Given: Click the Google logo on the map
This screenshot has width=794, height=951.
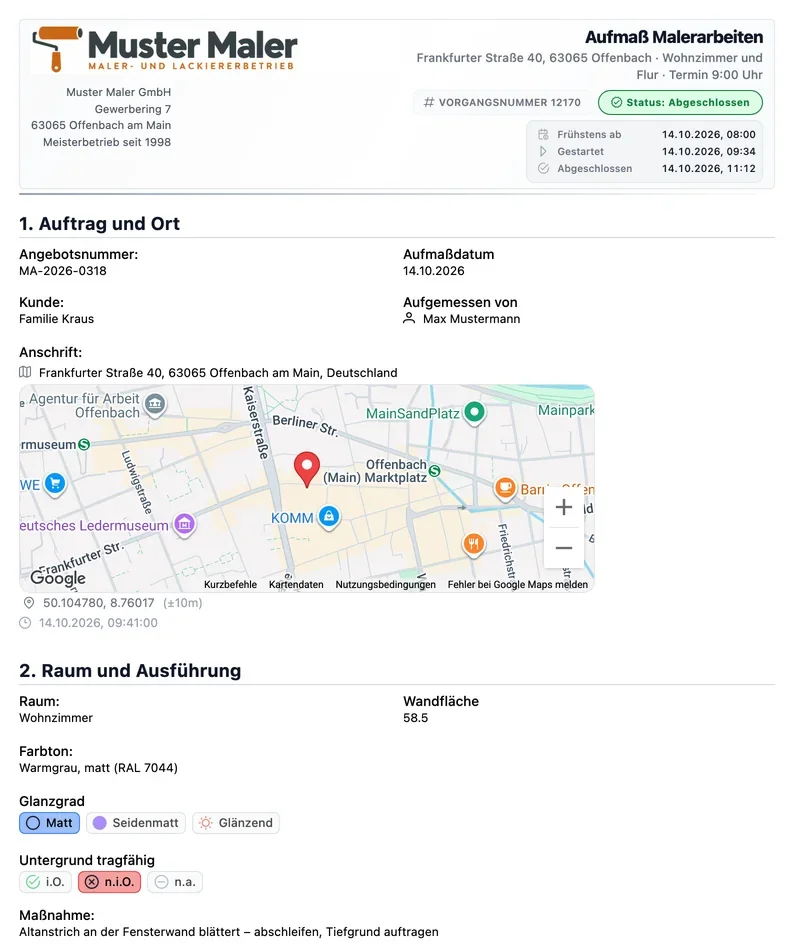Looking at the screenshot, I should click(58, 578).
